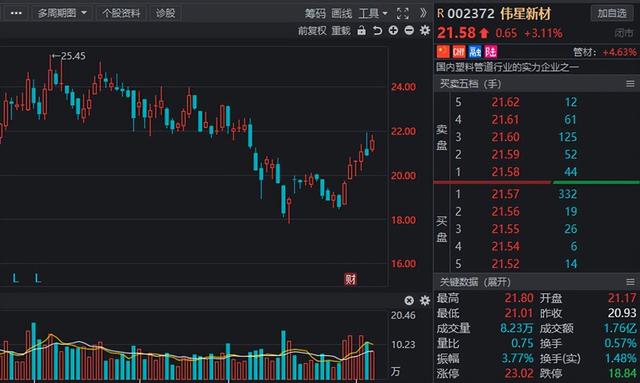This screenshot has height=383, width=640.
Task: Select sell level 4 price 21.61
Action: pos(505,120)
